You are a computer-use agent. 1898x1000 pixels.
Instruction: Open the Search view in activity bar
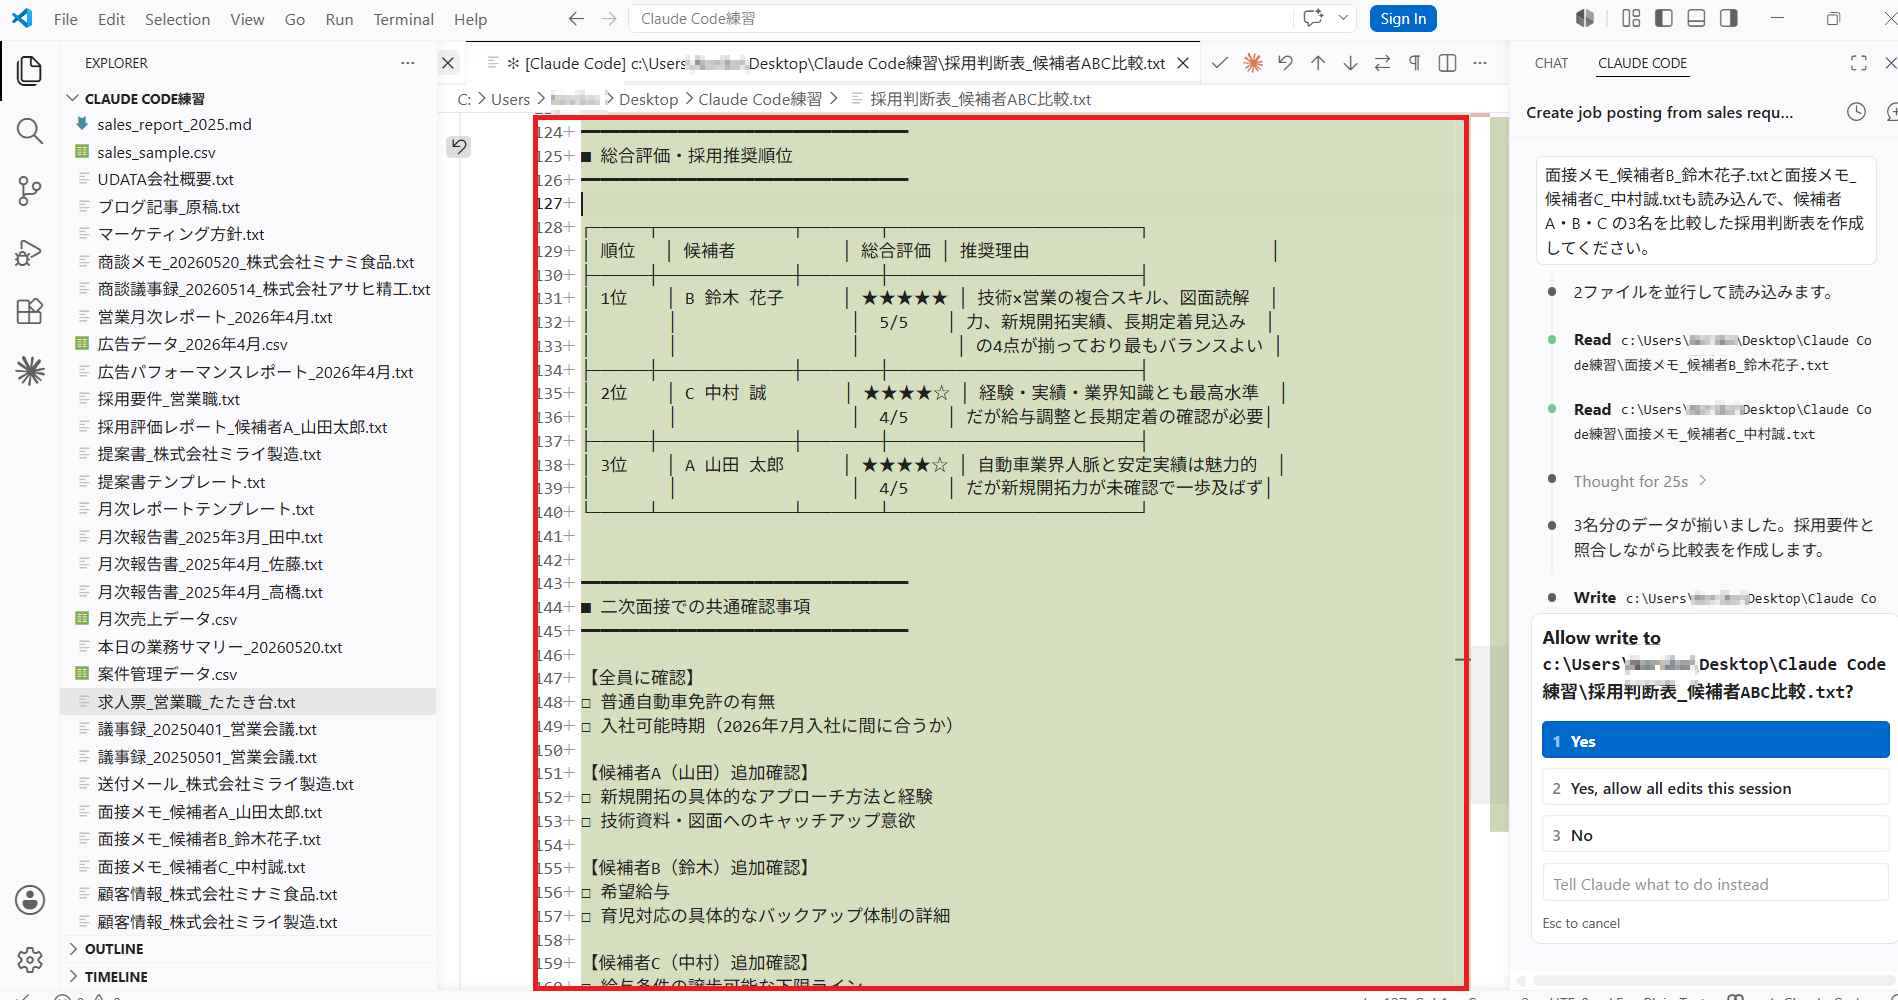(x=30, y=131)
